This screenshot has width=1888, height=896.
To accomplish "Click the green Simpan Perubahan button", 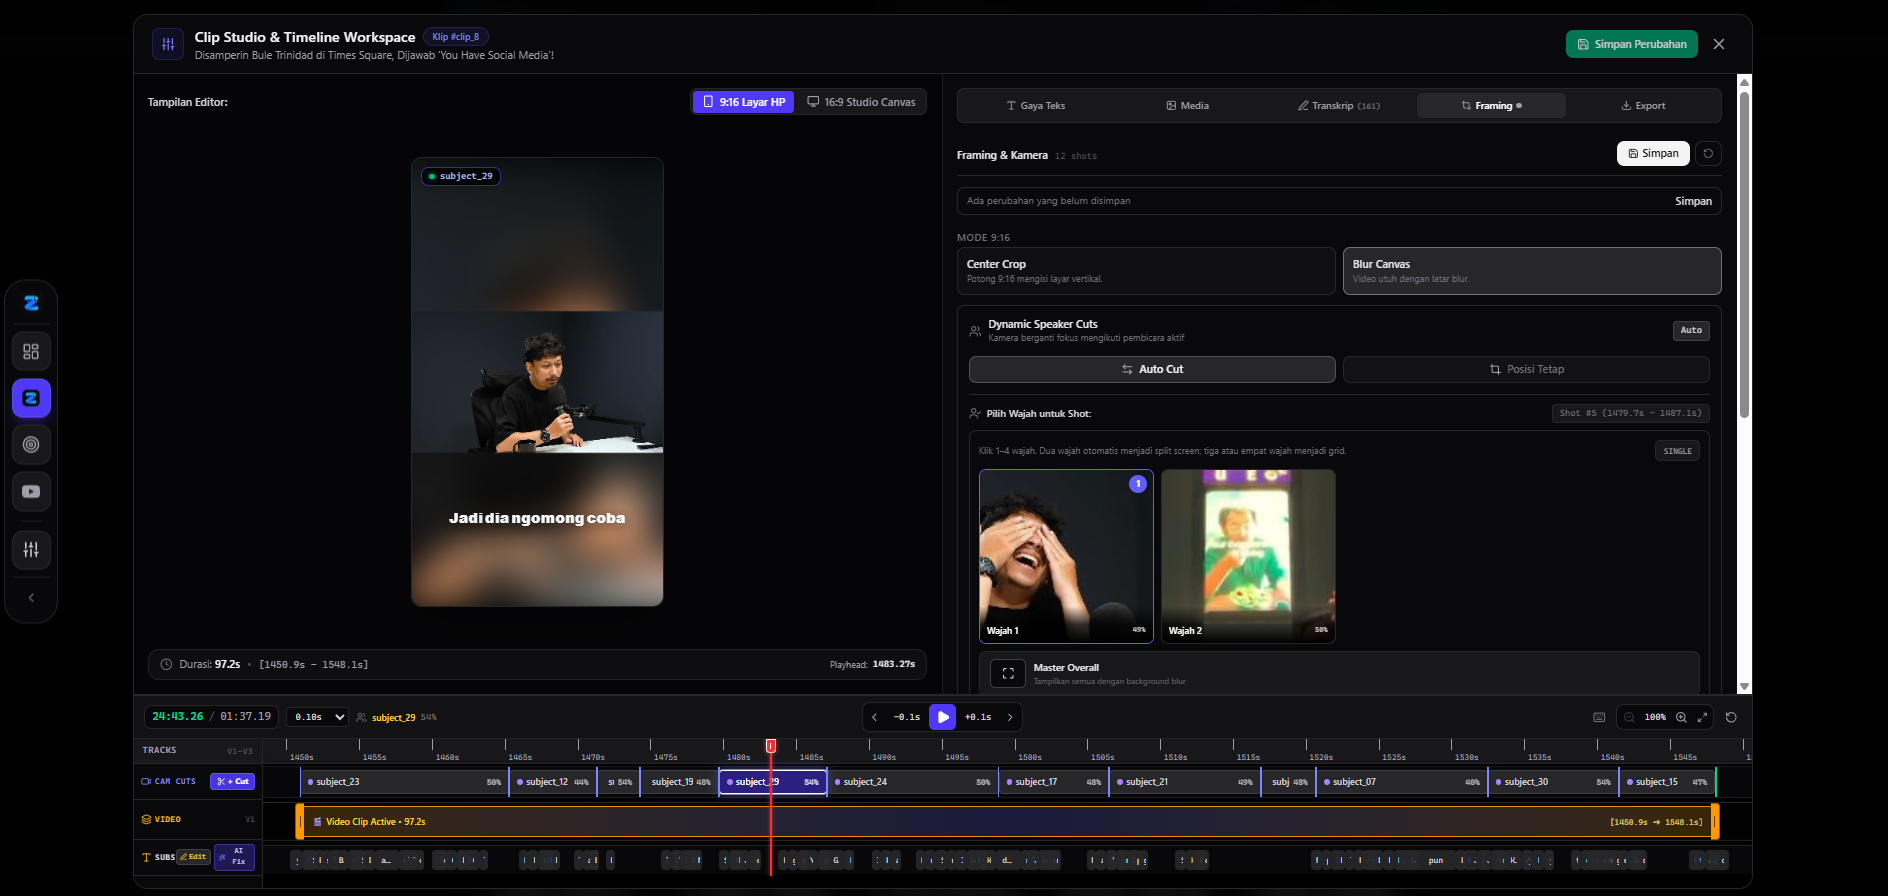I will 1632,44.
